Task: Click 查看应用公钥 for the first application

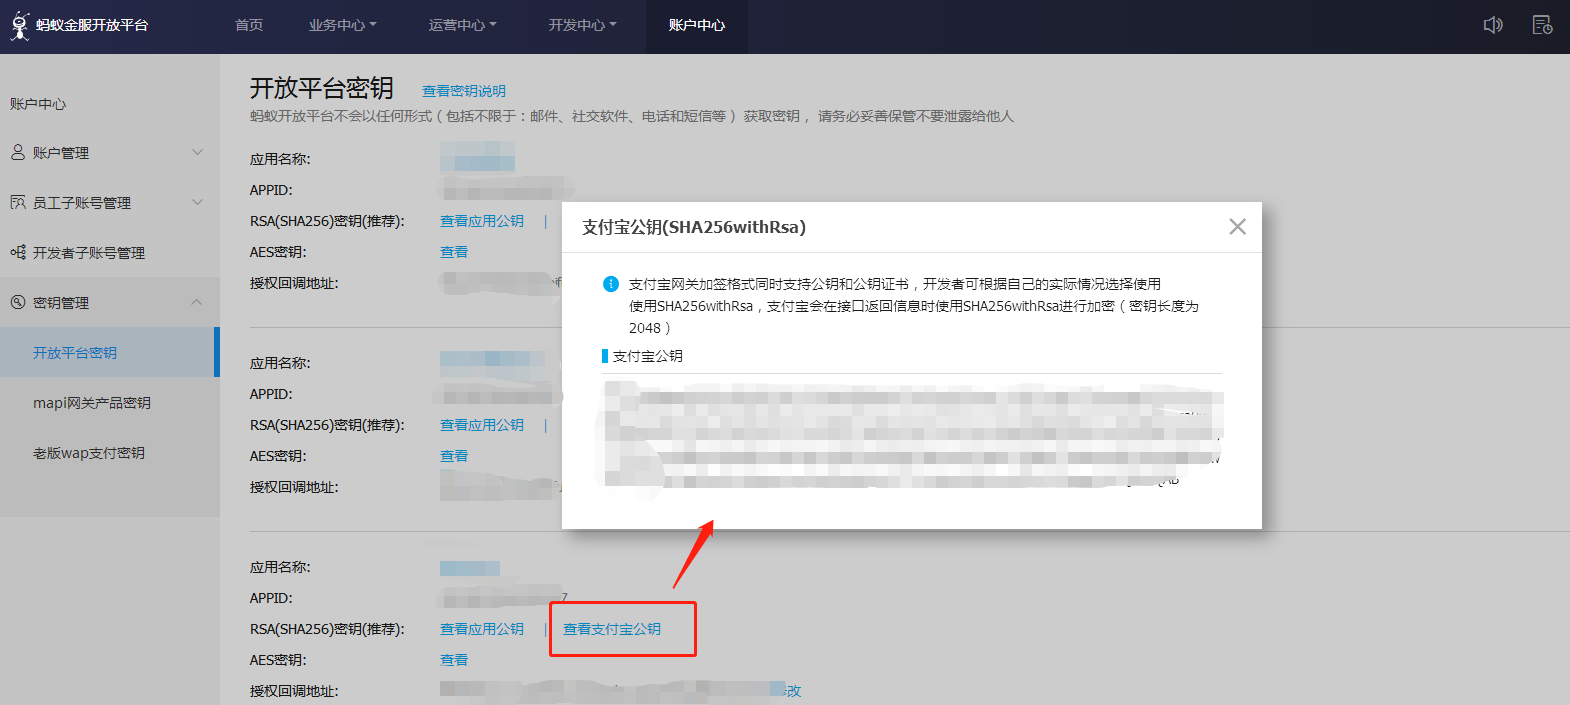Action: click(482, 221)
